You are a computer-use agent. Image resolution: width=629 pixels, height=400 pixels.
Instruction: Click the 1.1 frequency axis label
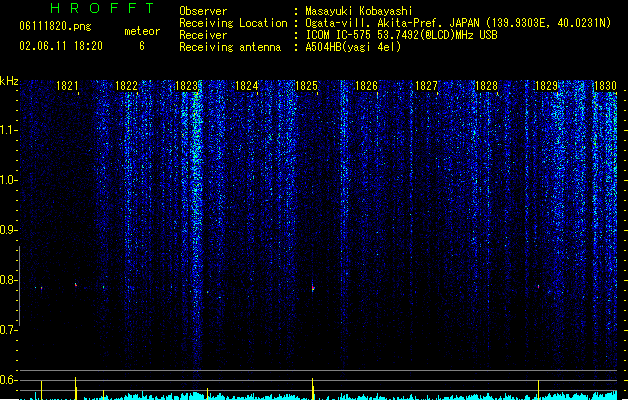pyautogui.click(x=8, y=130)
